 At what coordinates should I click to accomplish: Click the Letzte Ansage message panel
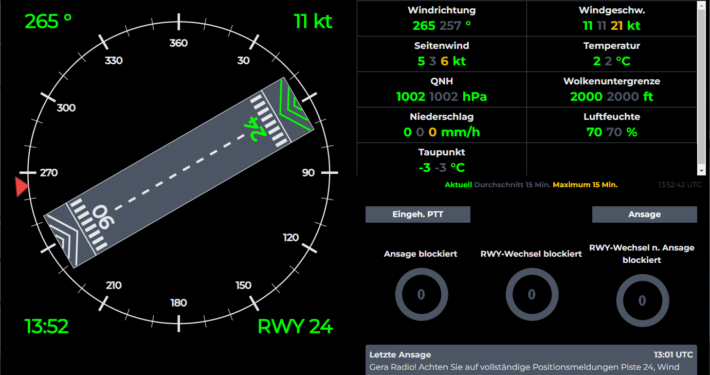[x=531, y=360]
